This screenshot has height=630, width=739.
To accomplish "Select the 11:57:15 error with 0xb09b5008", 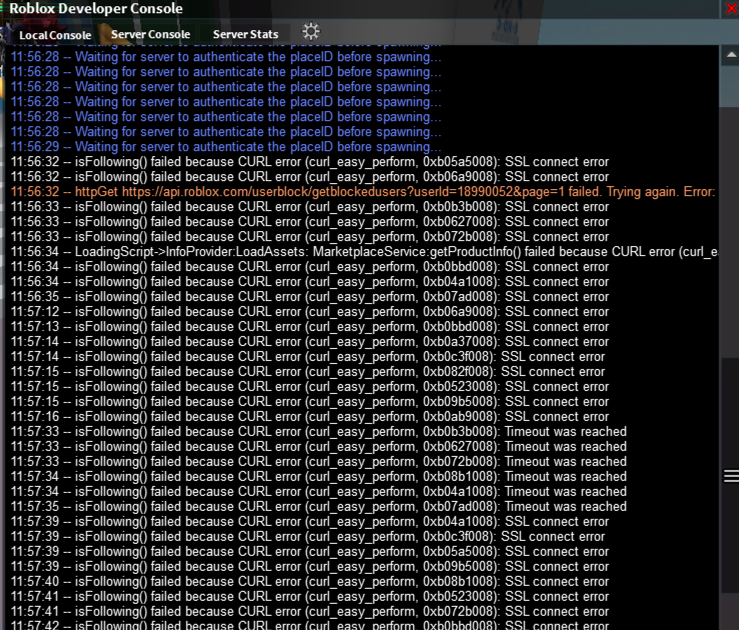I will coord(310,401).
